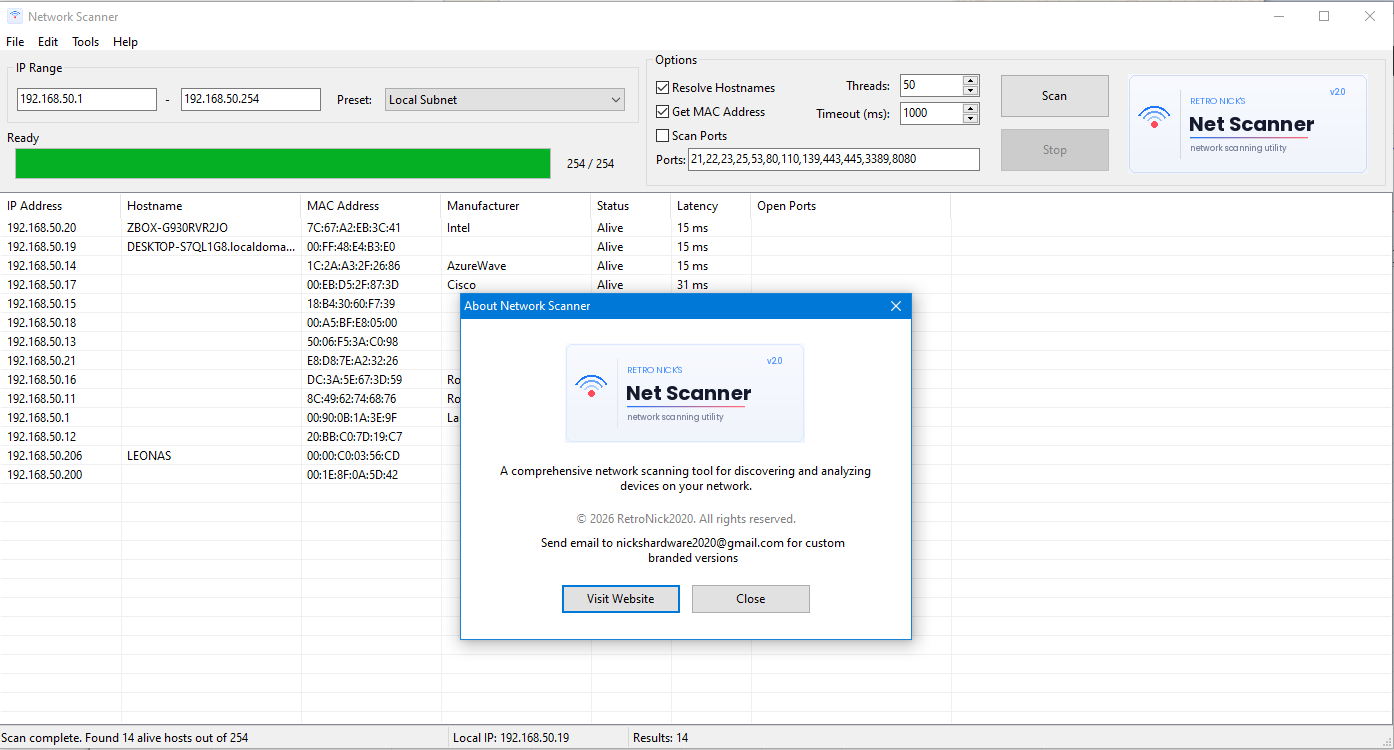The height and width of the screenshot is (750, 1394).
Task: Click the AzureWave manufacturer cell
Action: coord(476,266)
